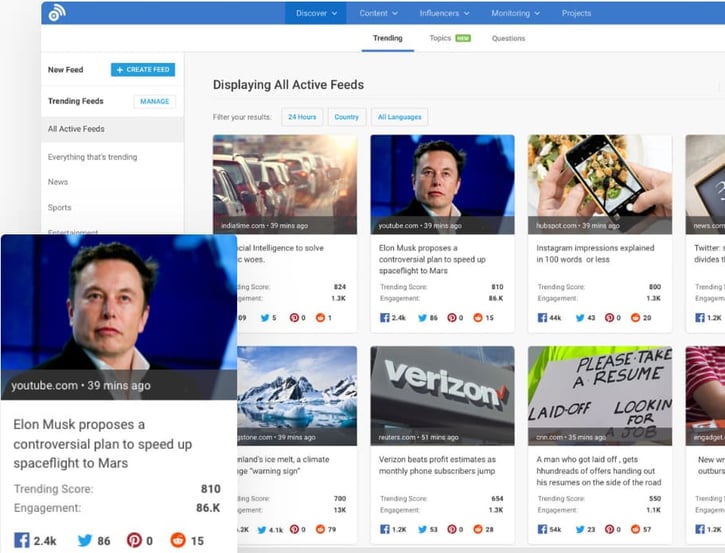
Task: Click Reddit icon on Instagram impressions card
Action: click(x=636, y=318)
